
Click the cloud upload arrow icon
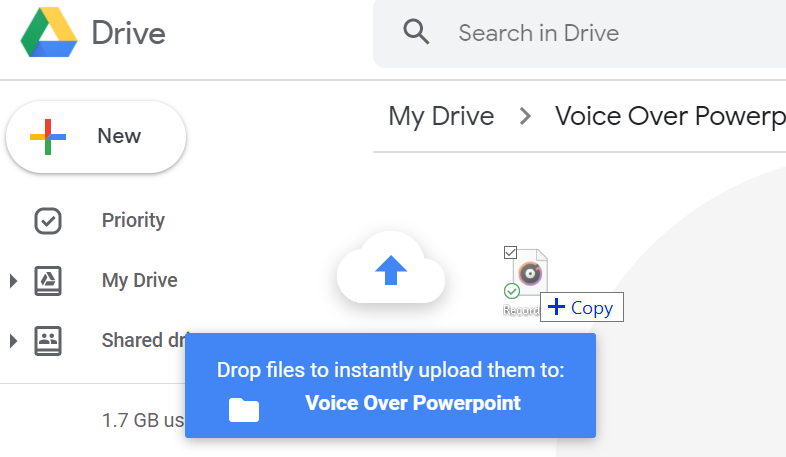point(391,270)
